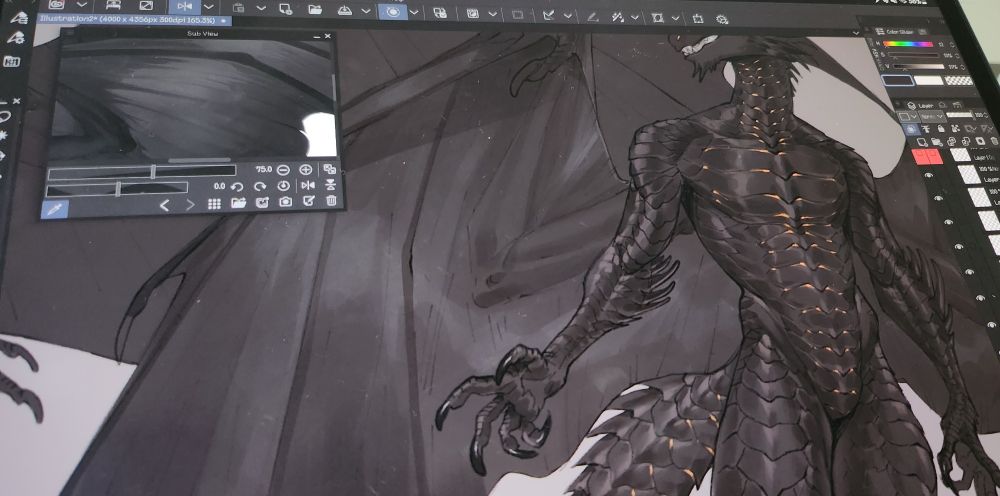The height and width of the screenshot is (496, 1000).
Task: Zoom out in the Sub View panel
Action: [x=283, y=170]
